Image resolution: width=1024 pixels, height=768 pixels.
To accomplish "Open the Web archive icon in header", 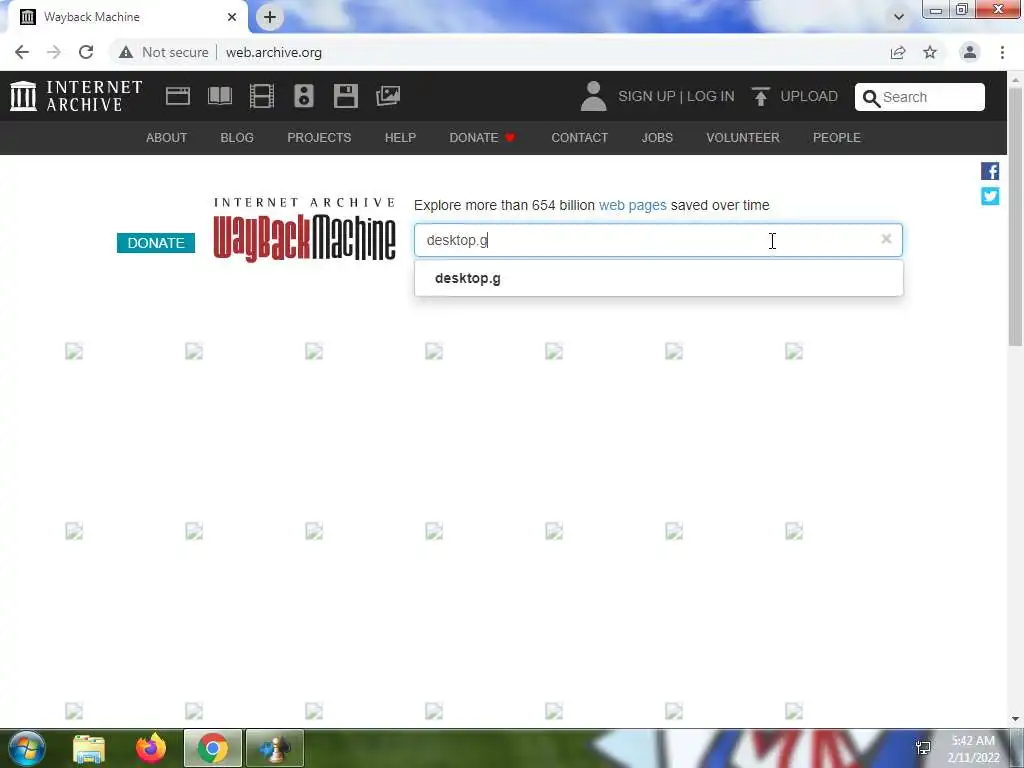I will tap(178, 96).
